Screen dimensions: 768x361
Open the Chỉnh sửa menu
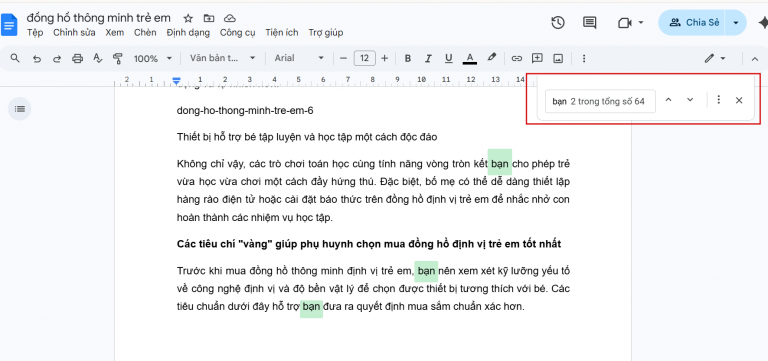(x=74, y=33)
